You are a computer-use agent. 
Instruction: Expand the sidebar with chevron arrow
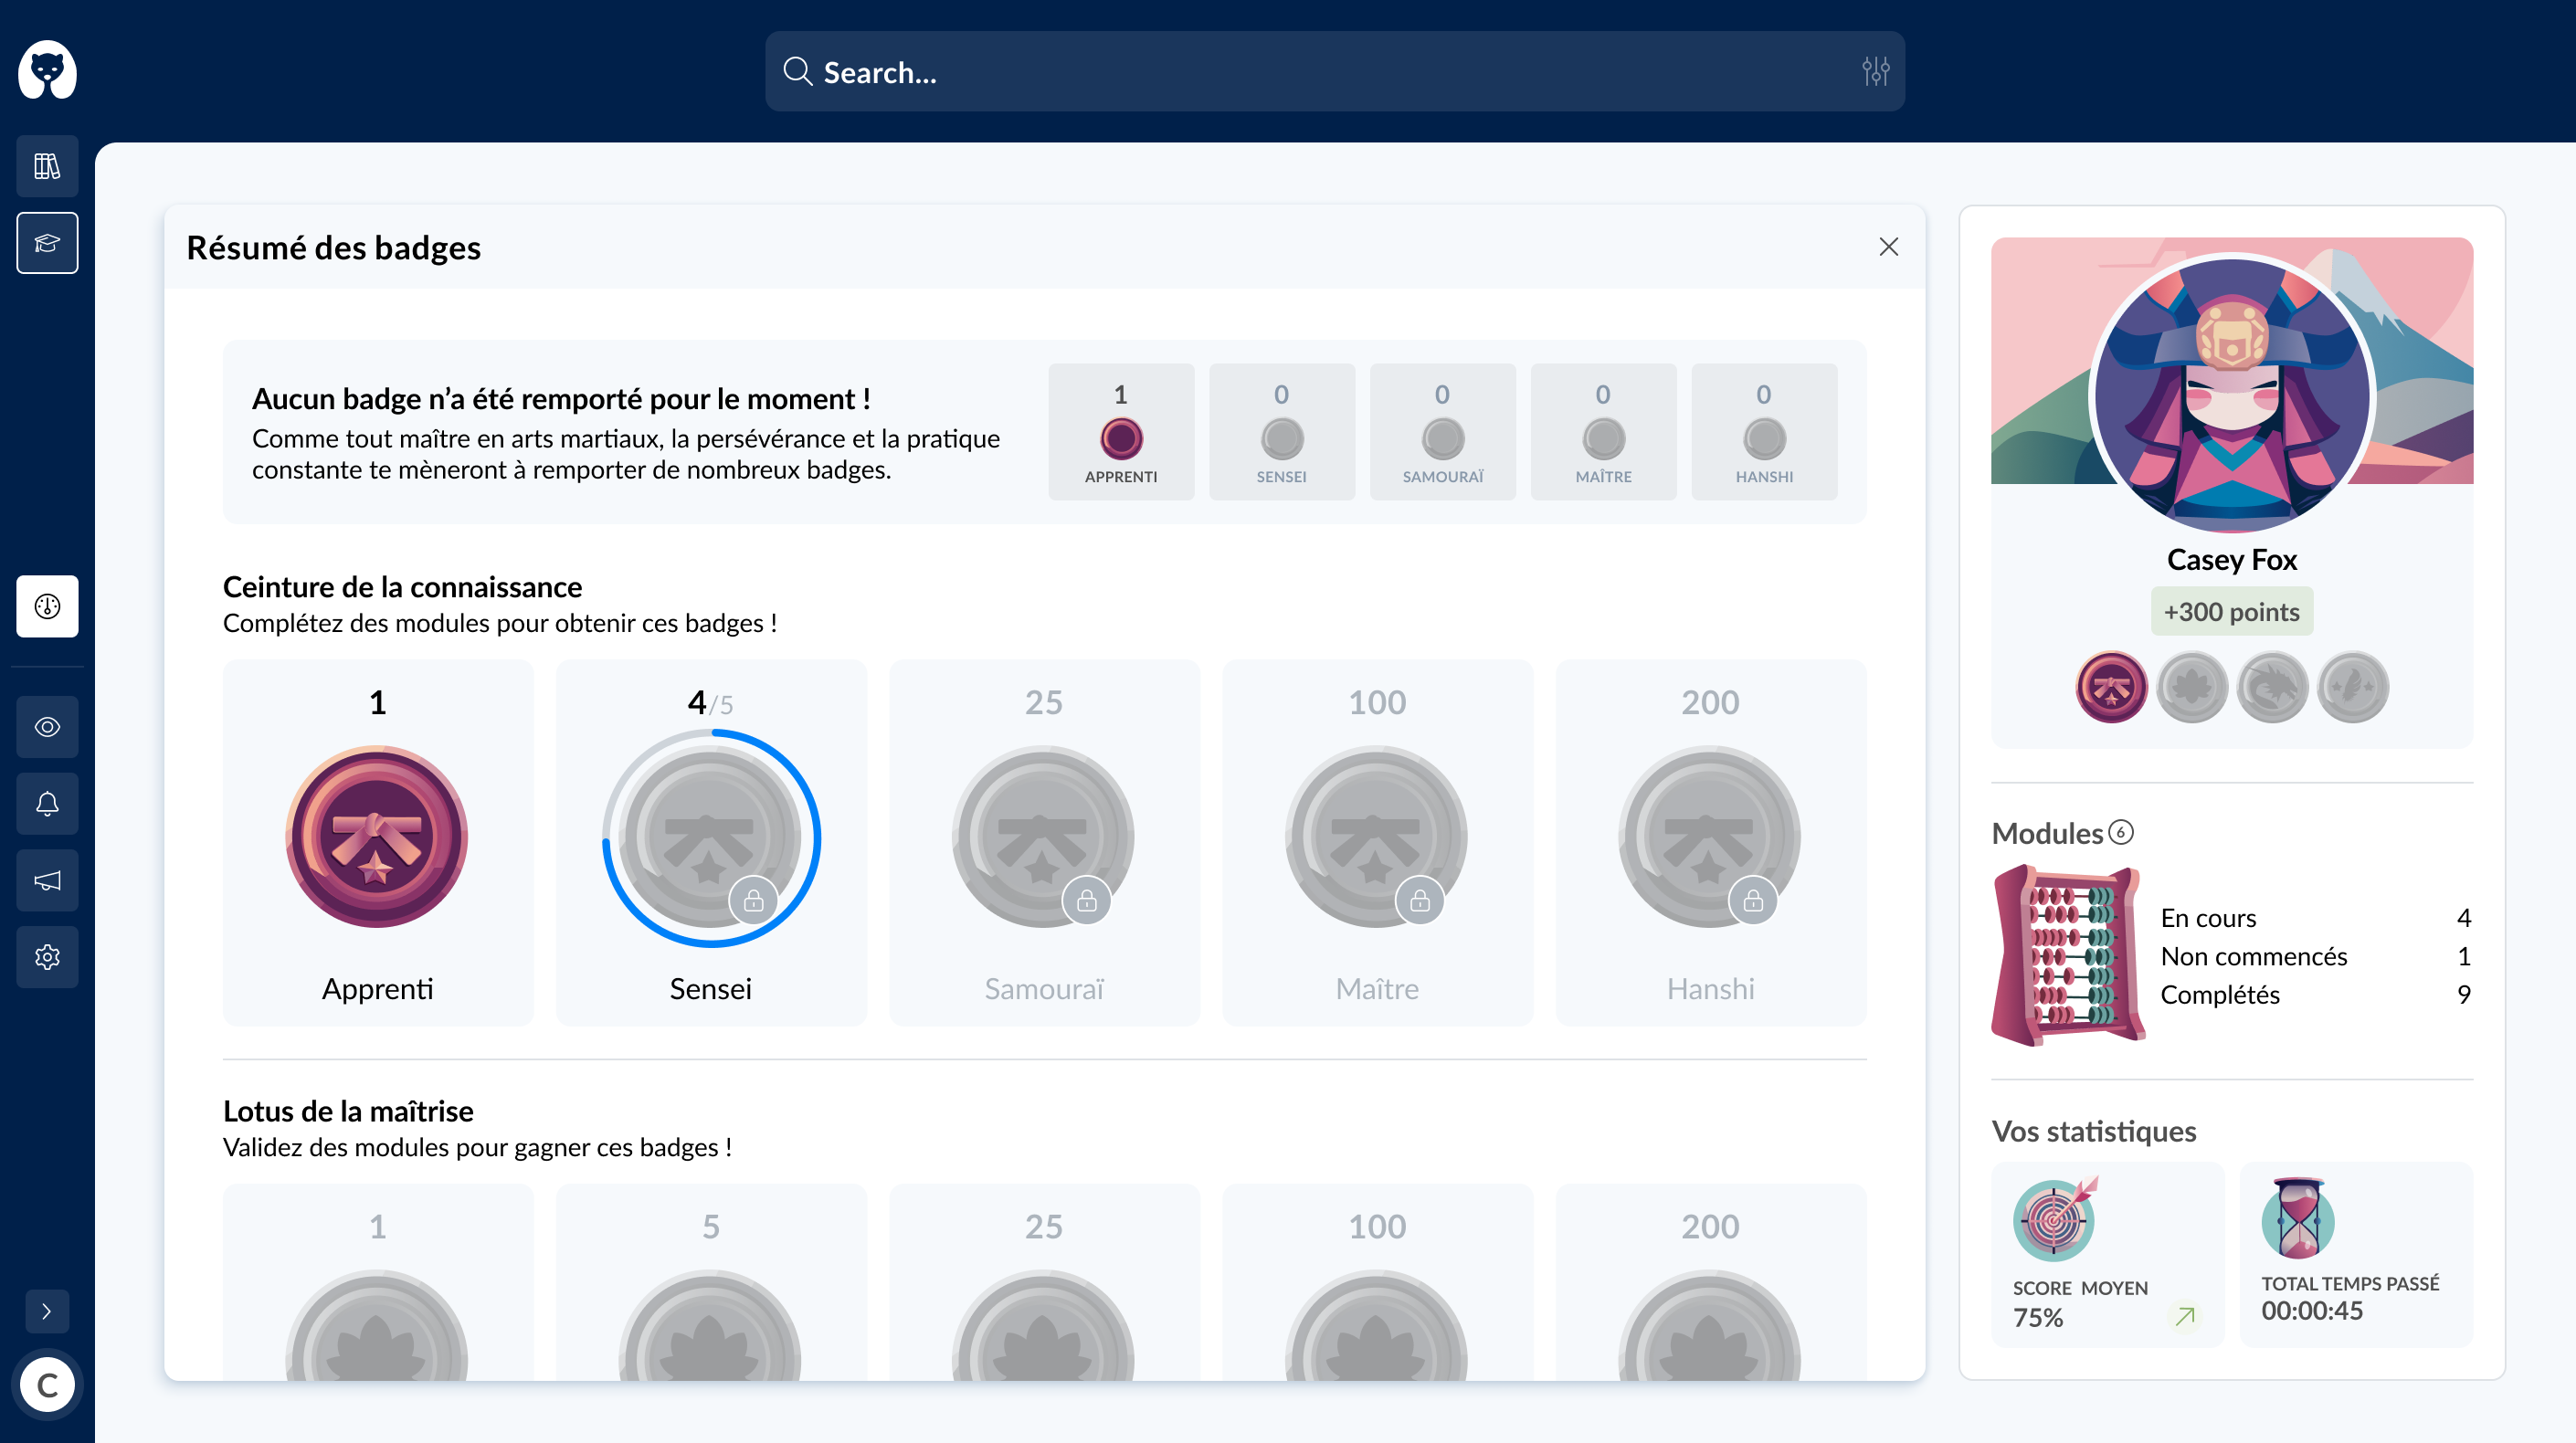[x=47, y=1311]
